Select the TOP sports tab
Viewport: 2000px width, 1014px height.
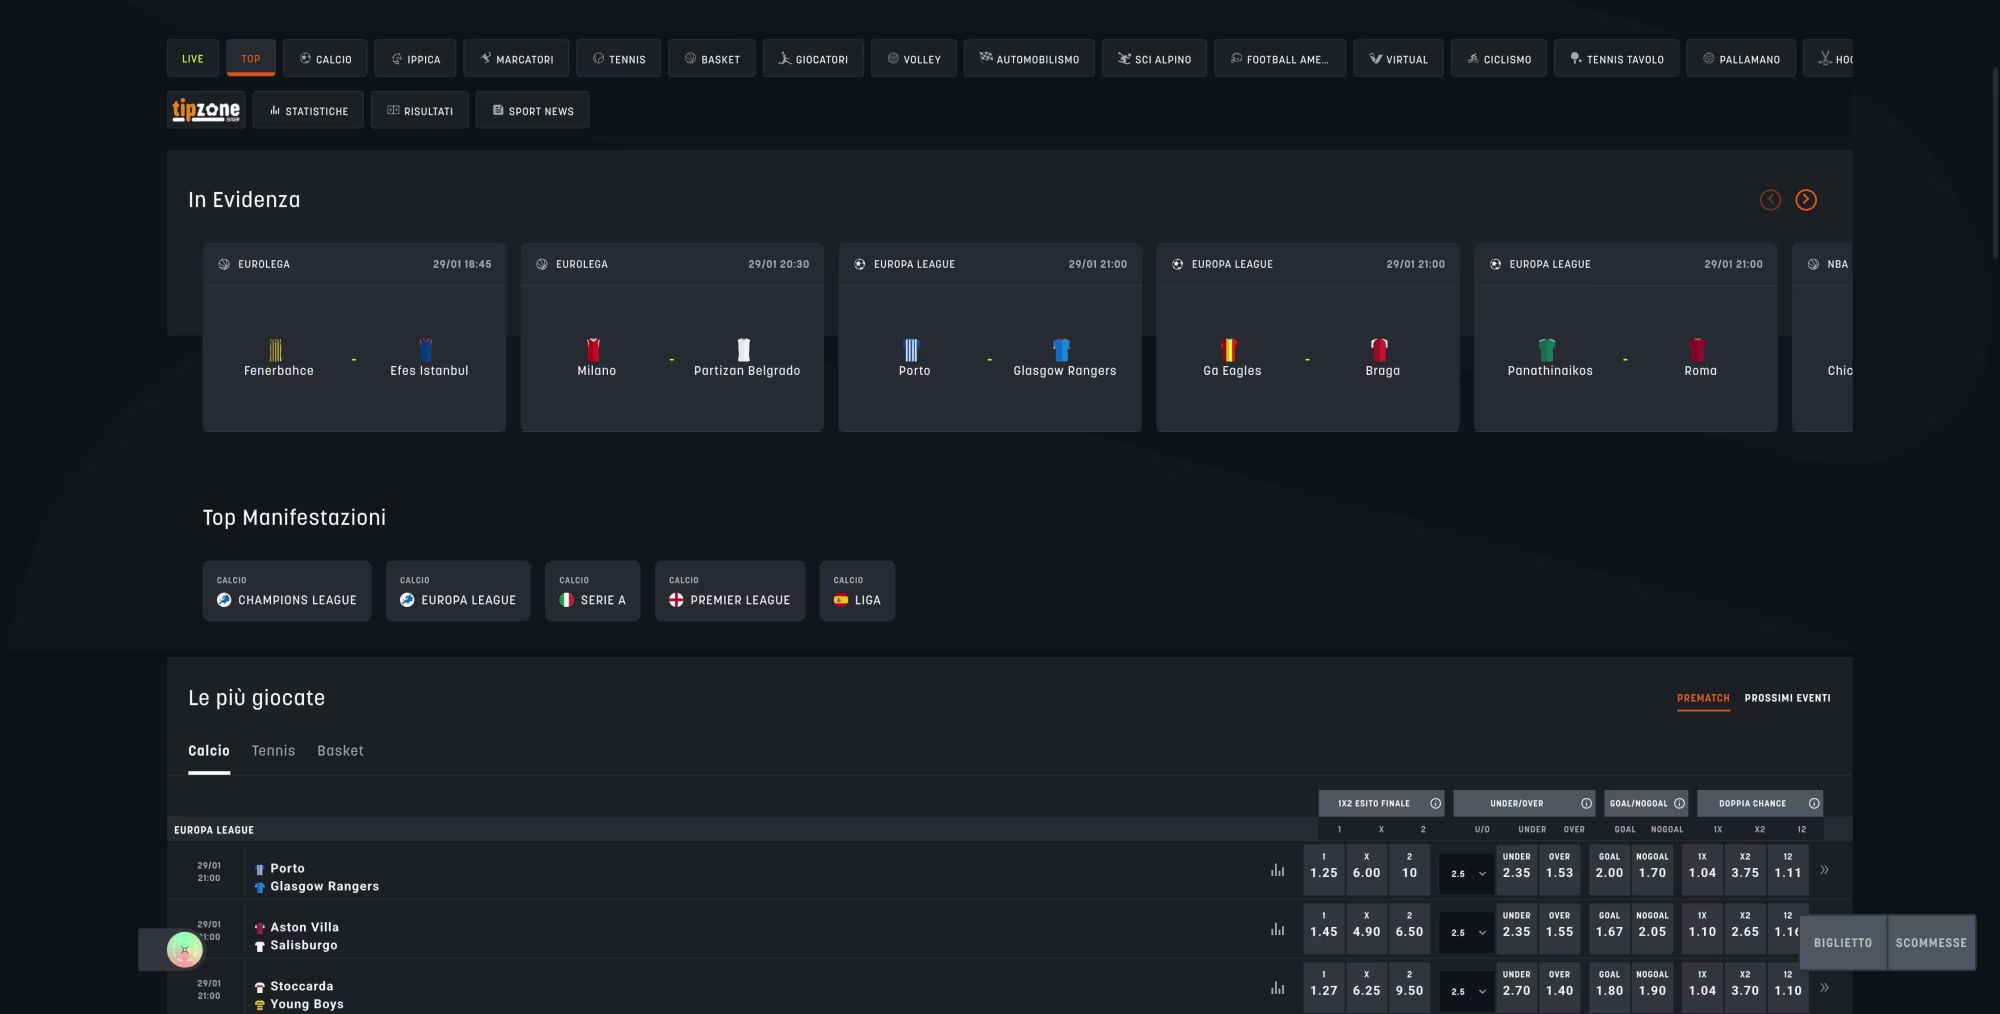pos(251,59)
